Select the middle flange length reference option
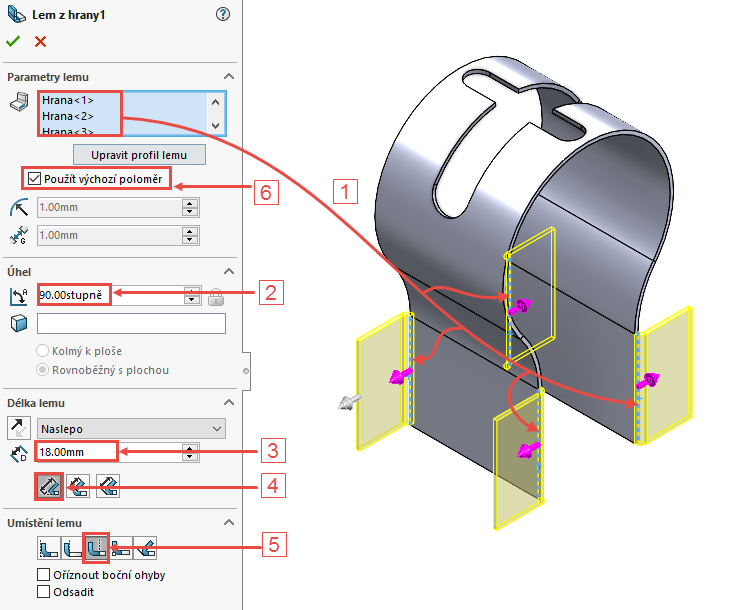The image size is (750, 610). coord(78,487)
